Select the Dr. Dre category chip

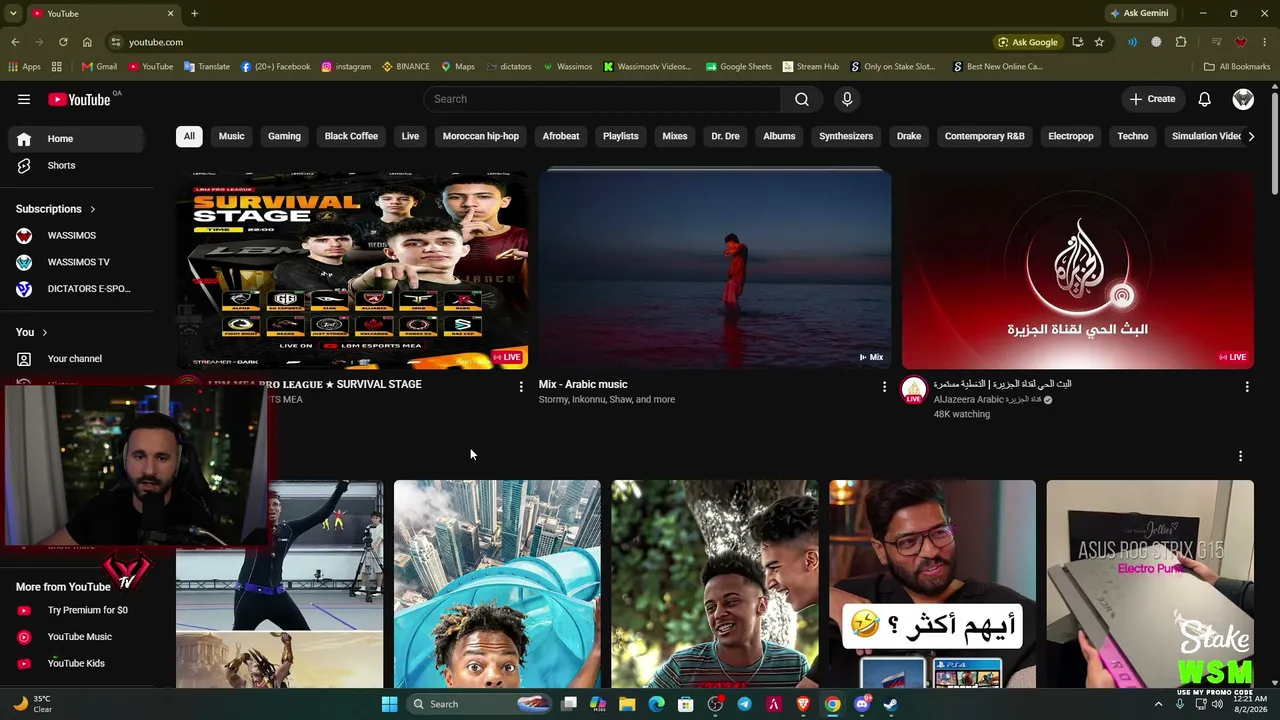coord(725,136)
